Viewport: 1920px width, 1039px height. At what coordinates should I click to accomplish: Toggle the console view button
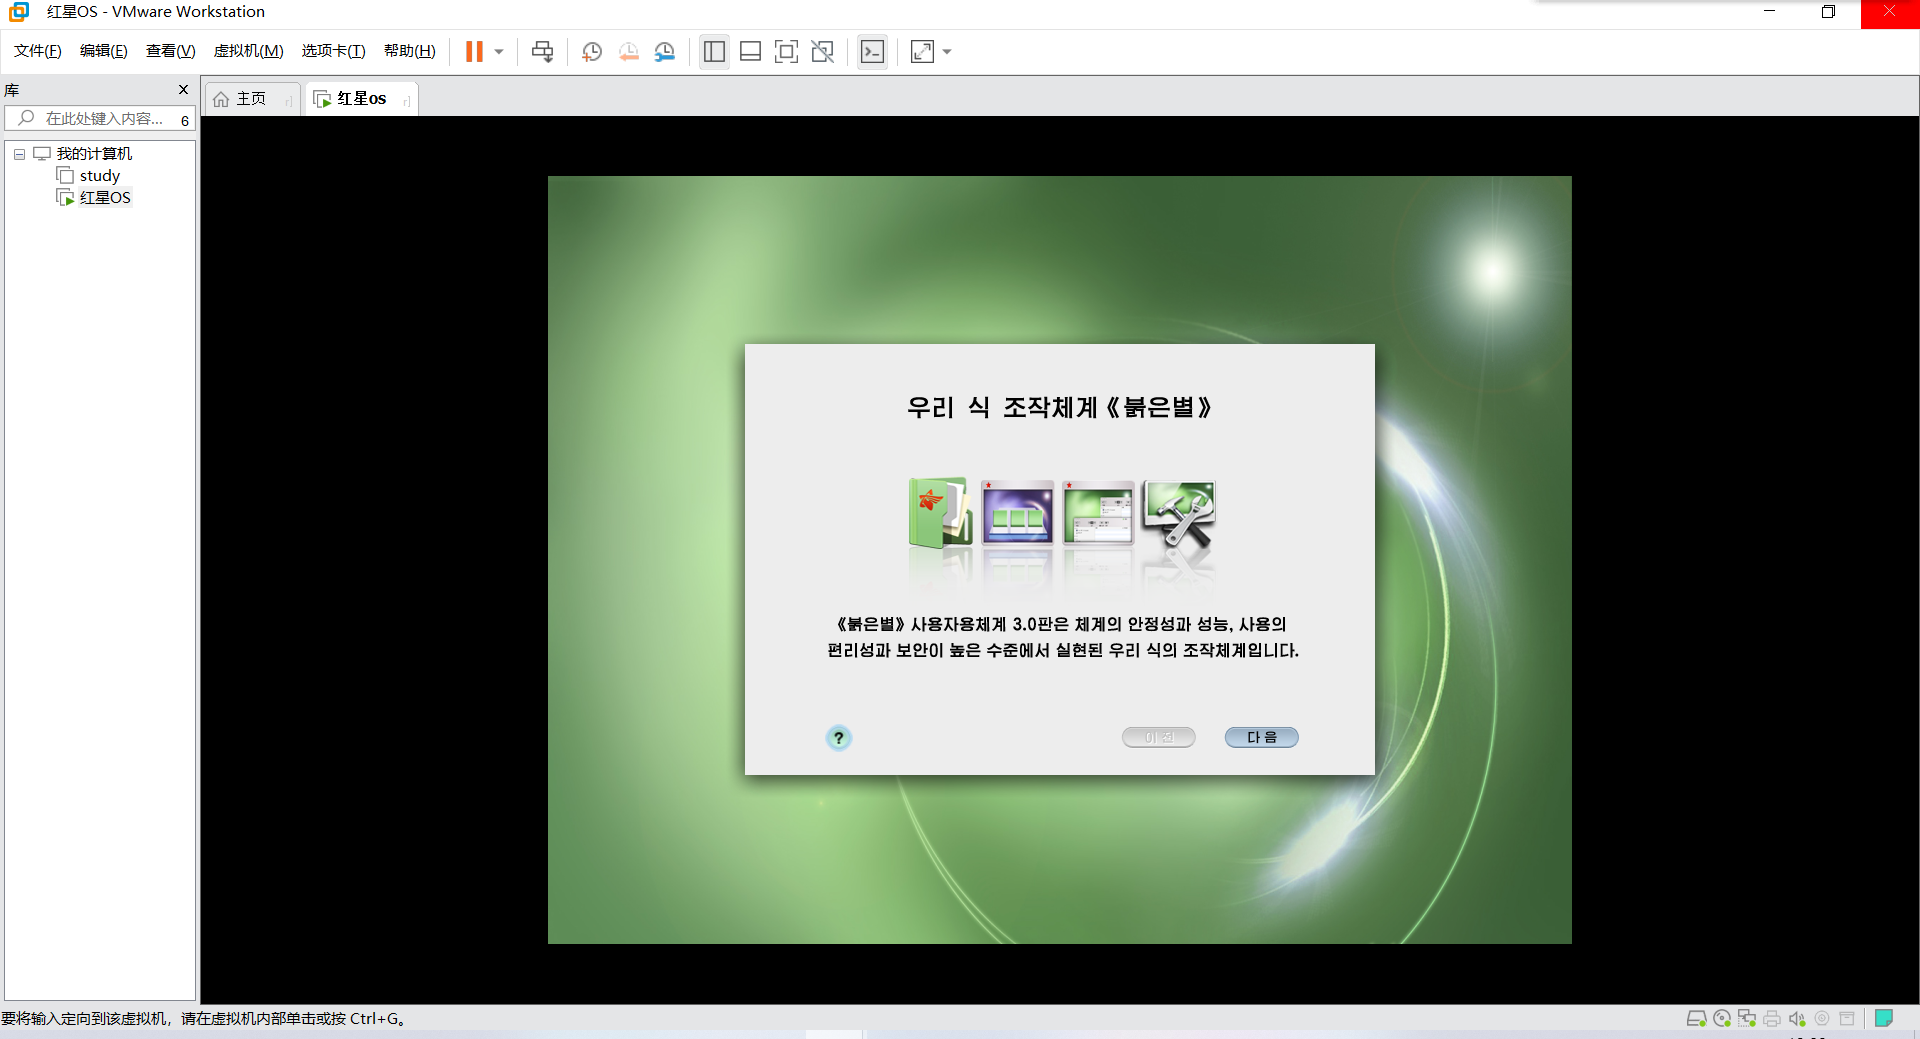click(872, 52)
